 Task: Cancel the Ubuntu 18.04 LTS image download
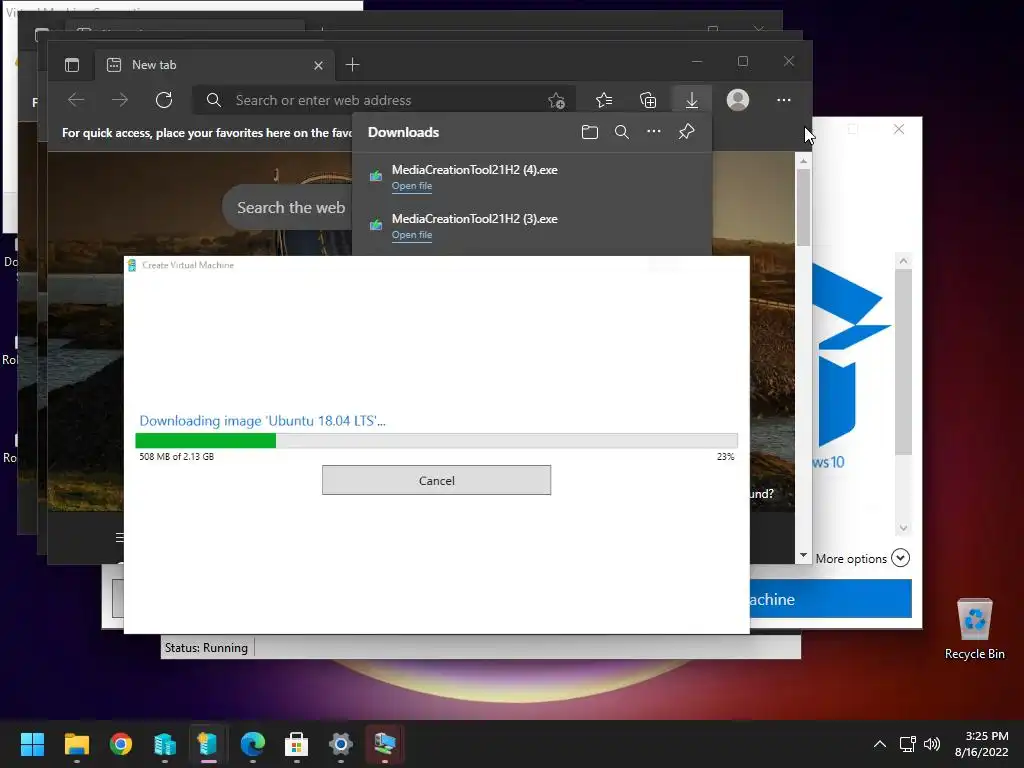coord(436,480)
